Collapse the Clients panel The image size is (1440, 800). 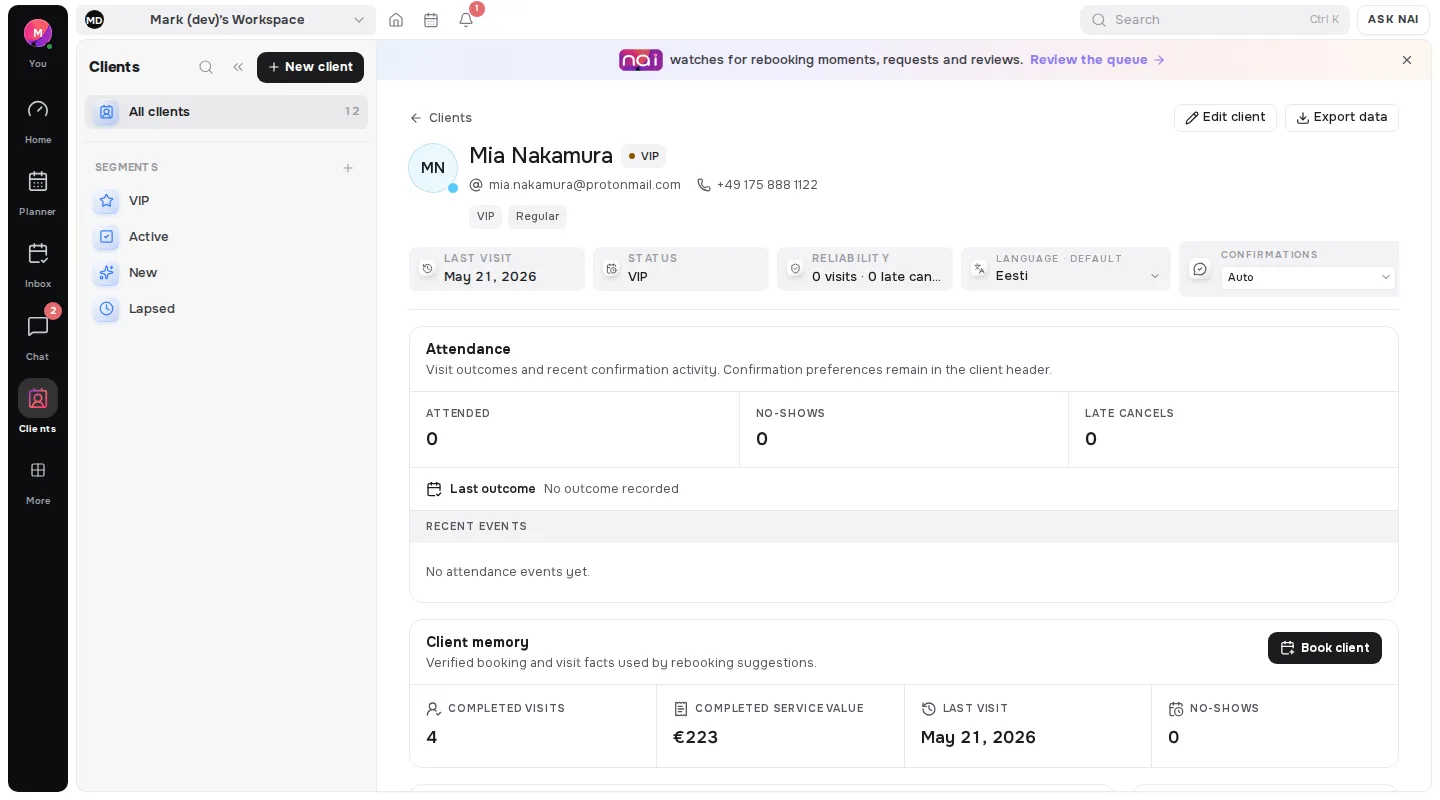pos(238,67)
